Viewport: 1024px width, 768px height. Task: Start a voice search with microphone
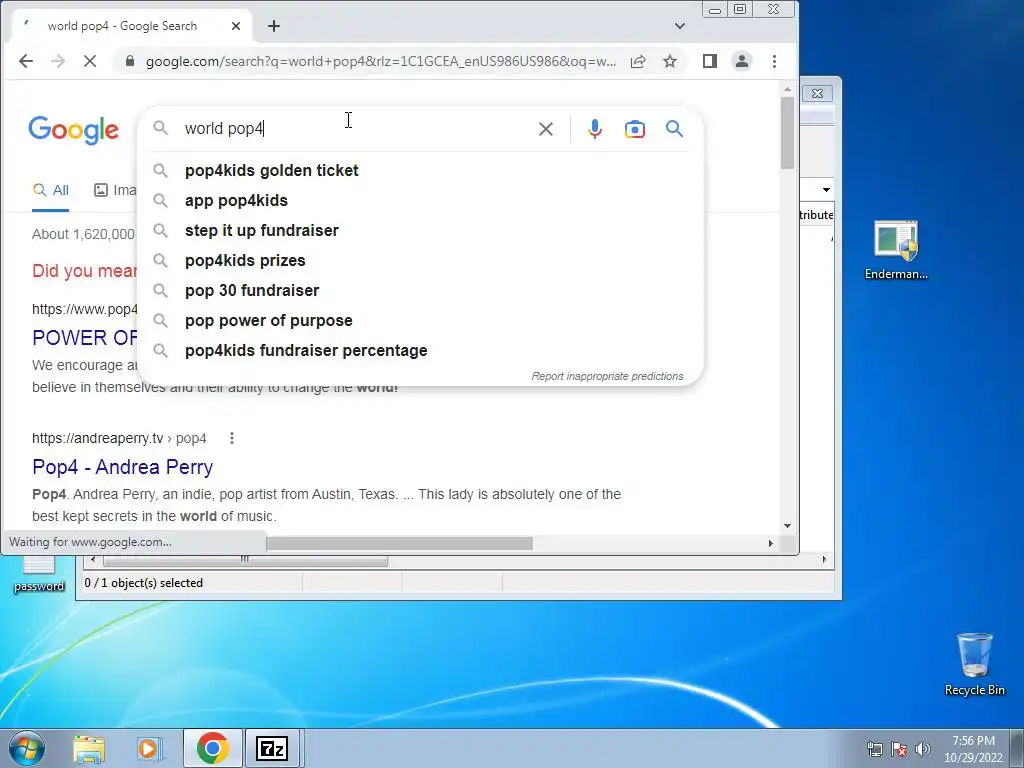tap(594, 129)
